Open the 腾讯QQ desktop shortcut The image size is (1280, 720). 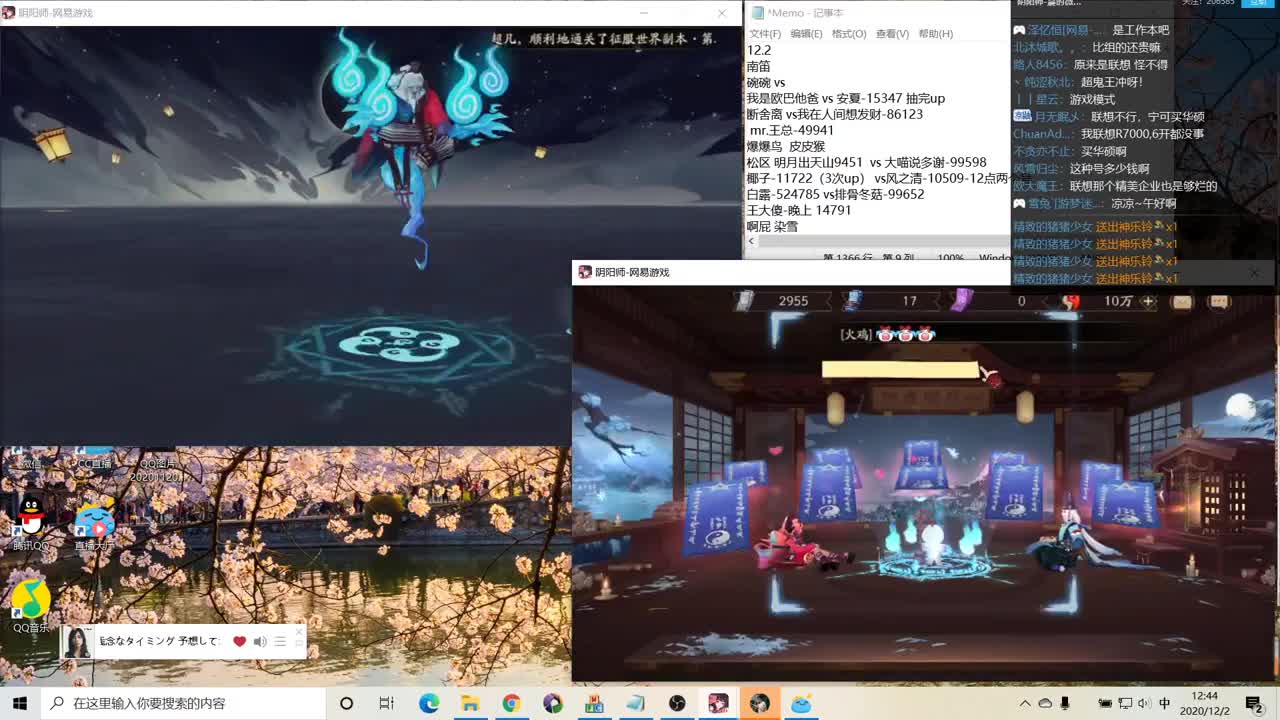tap(31, 523)
